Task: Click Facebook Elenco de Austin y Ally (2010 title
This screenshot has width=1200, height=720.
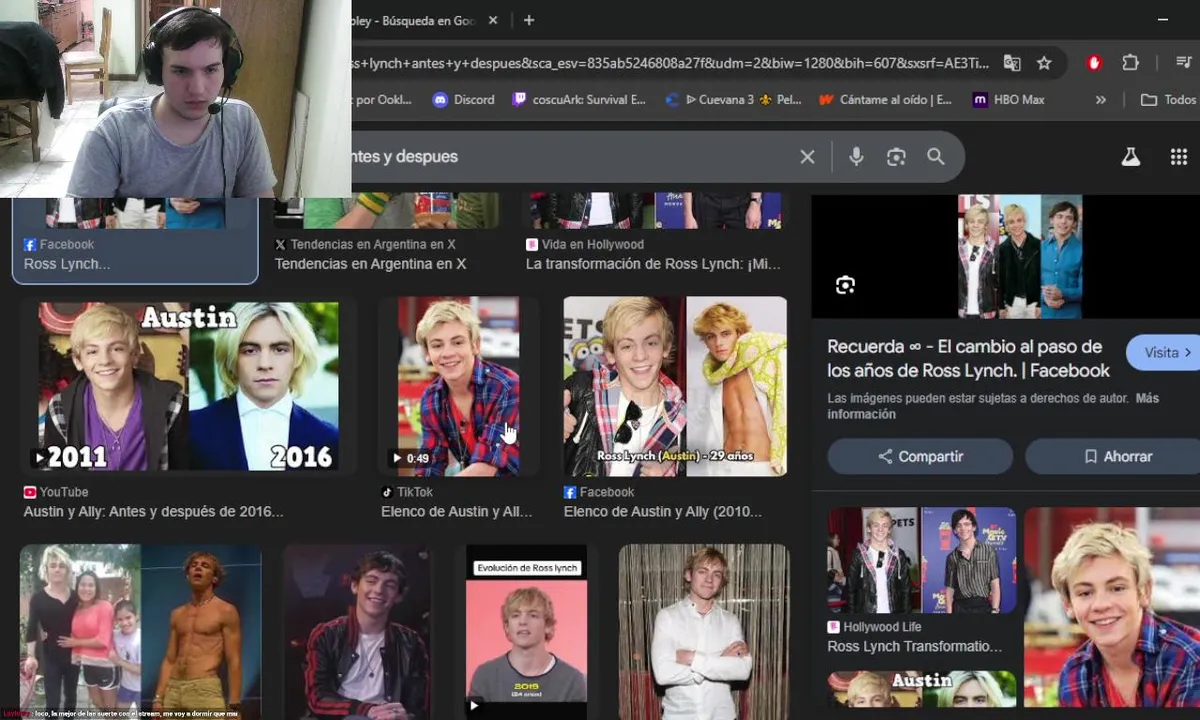Action: coord(663,511)
